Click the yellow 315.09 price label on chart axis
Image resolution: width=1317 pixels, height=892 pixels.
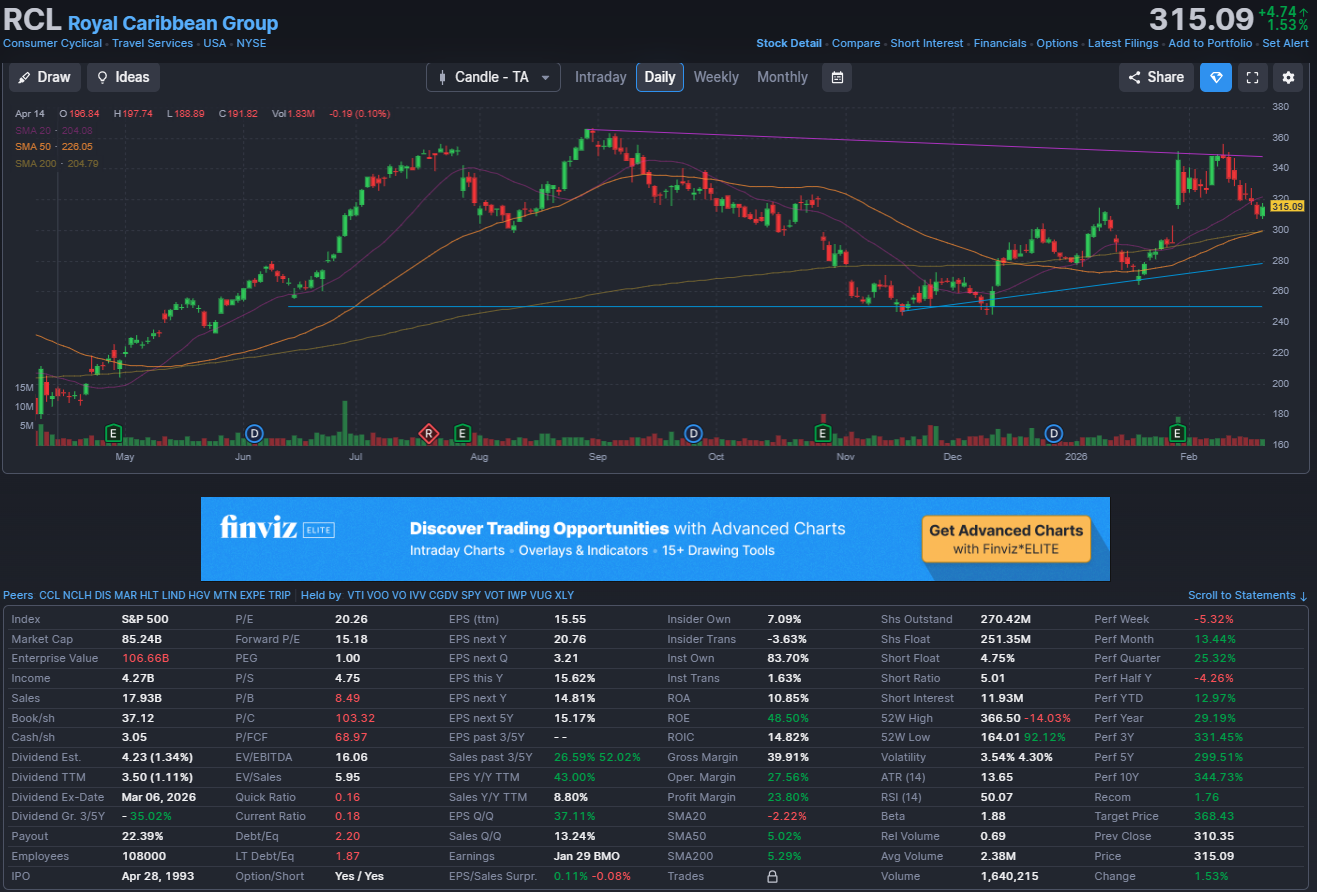point(1287,207)
